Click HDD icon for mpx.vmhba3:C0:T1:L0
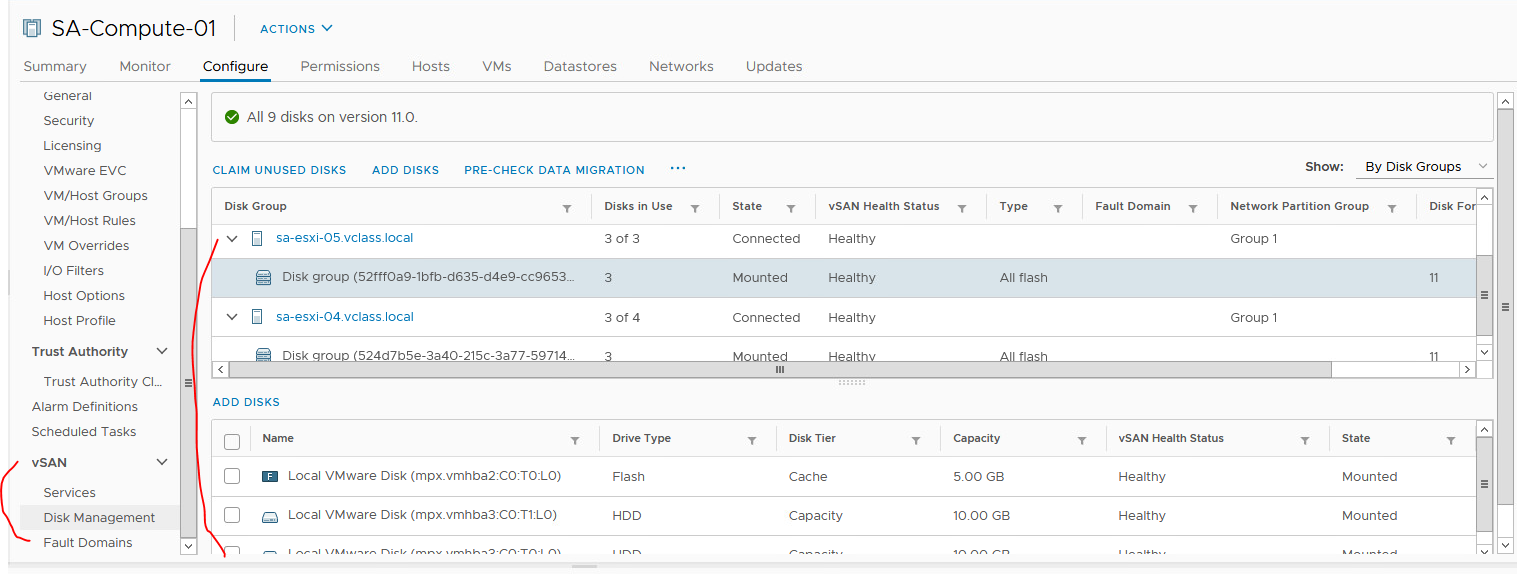Viewport: 1517px width, 574px height. point(270,516)
